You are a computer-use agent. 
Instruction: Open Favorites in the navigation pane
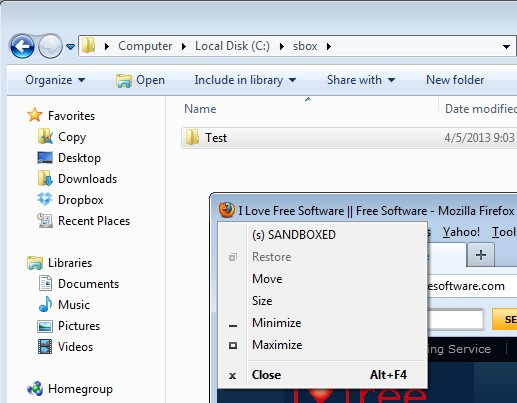tap(71, 116)
